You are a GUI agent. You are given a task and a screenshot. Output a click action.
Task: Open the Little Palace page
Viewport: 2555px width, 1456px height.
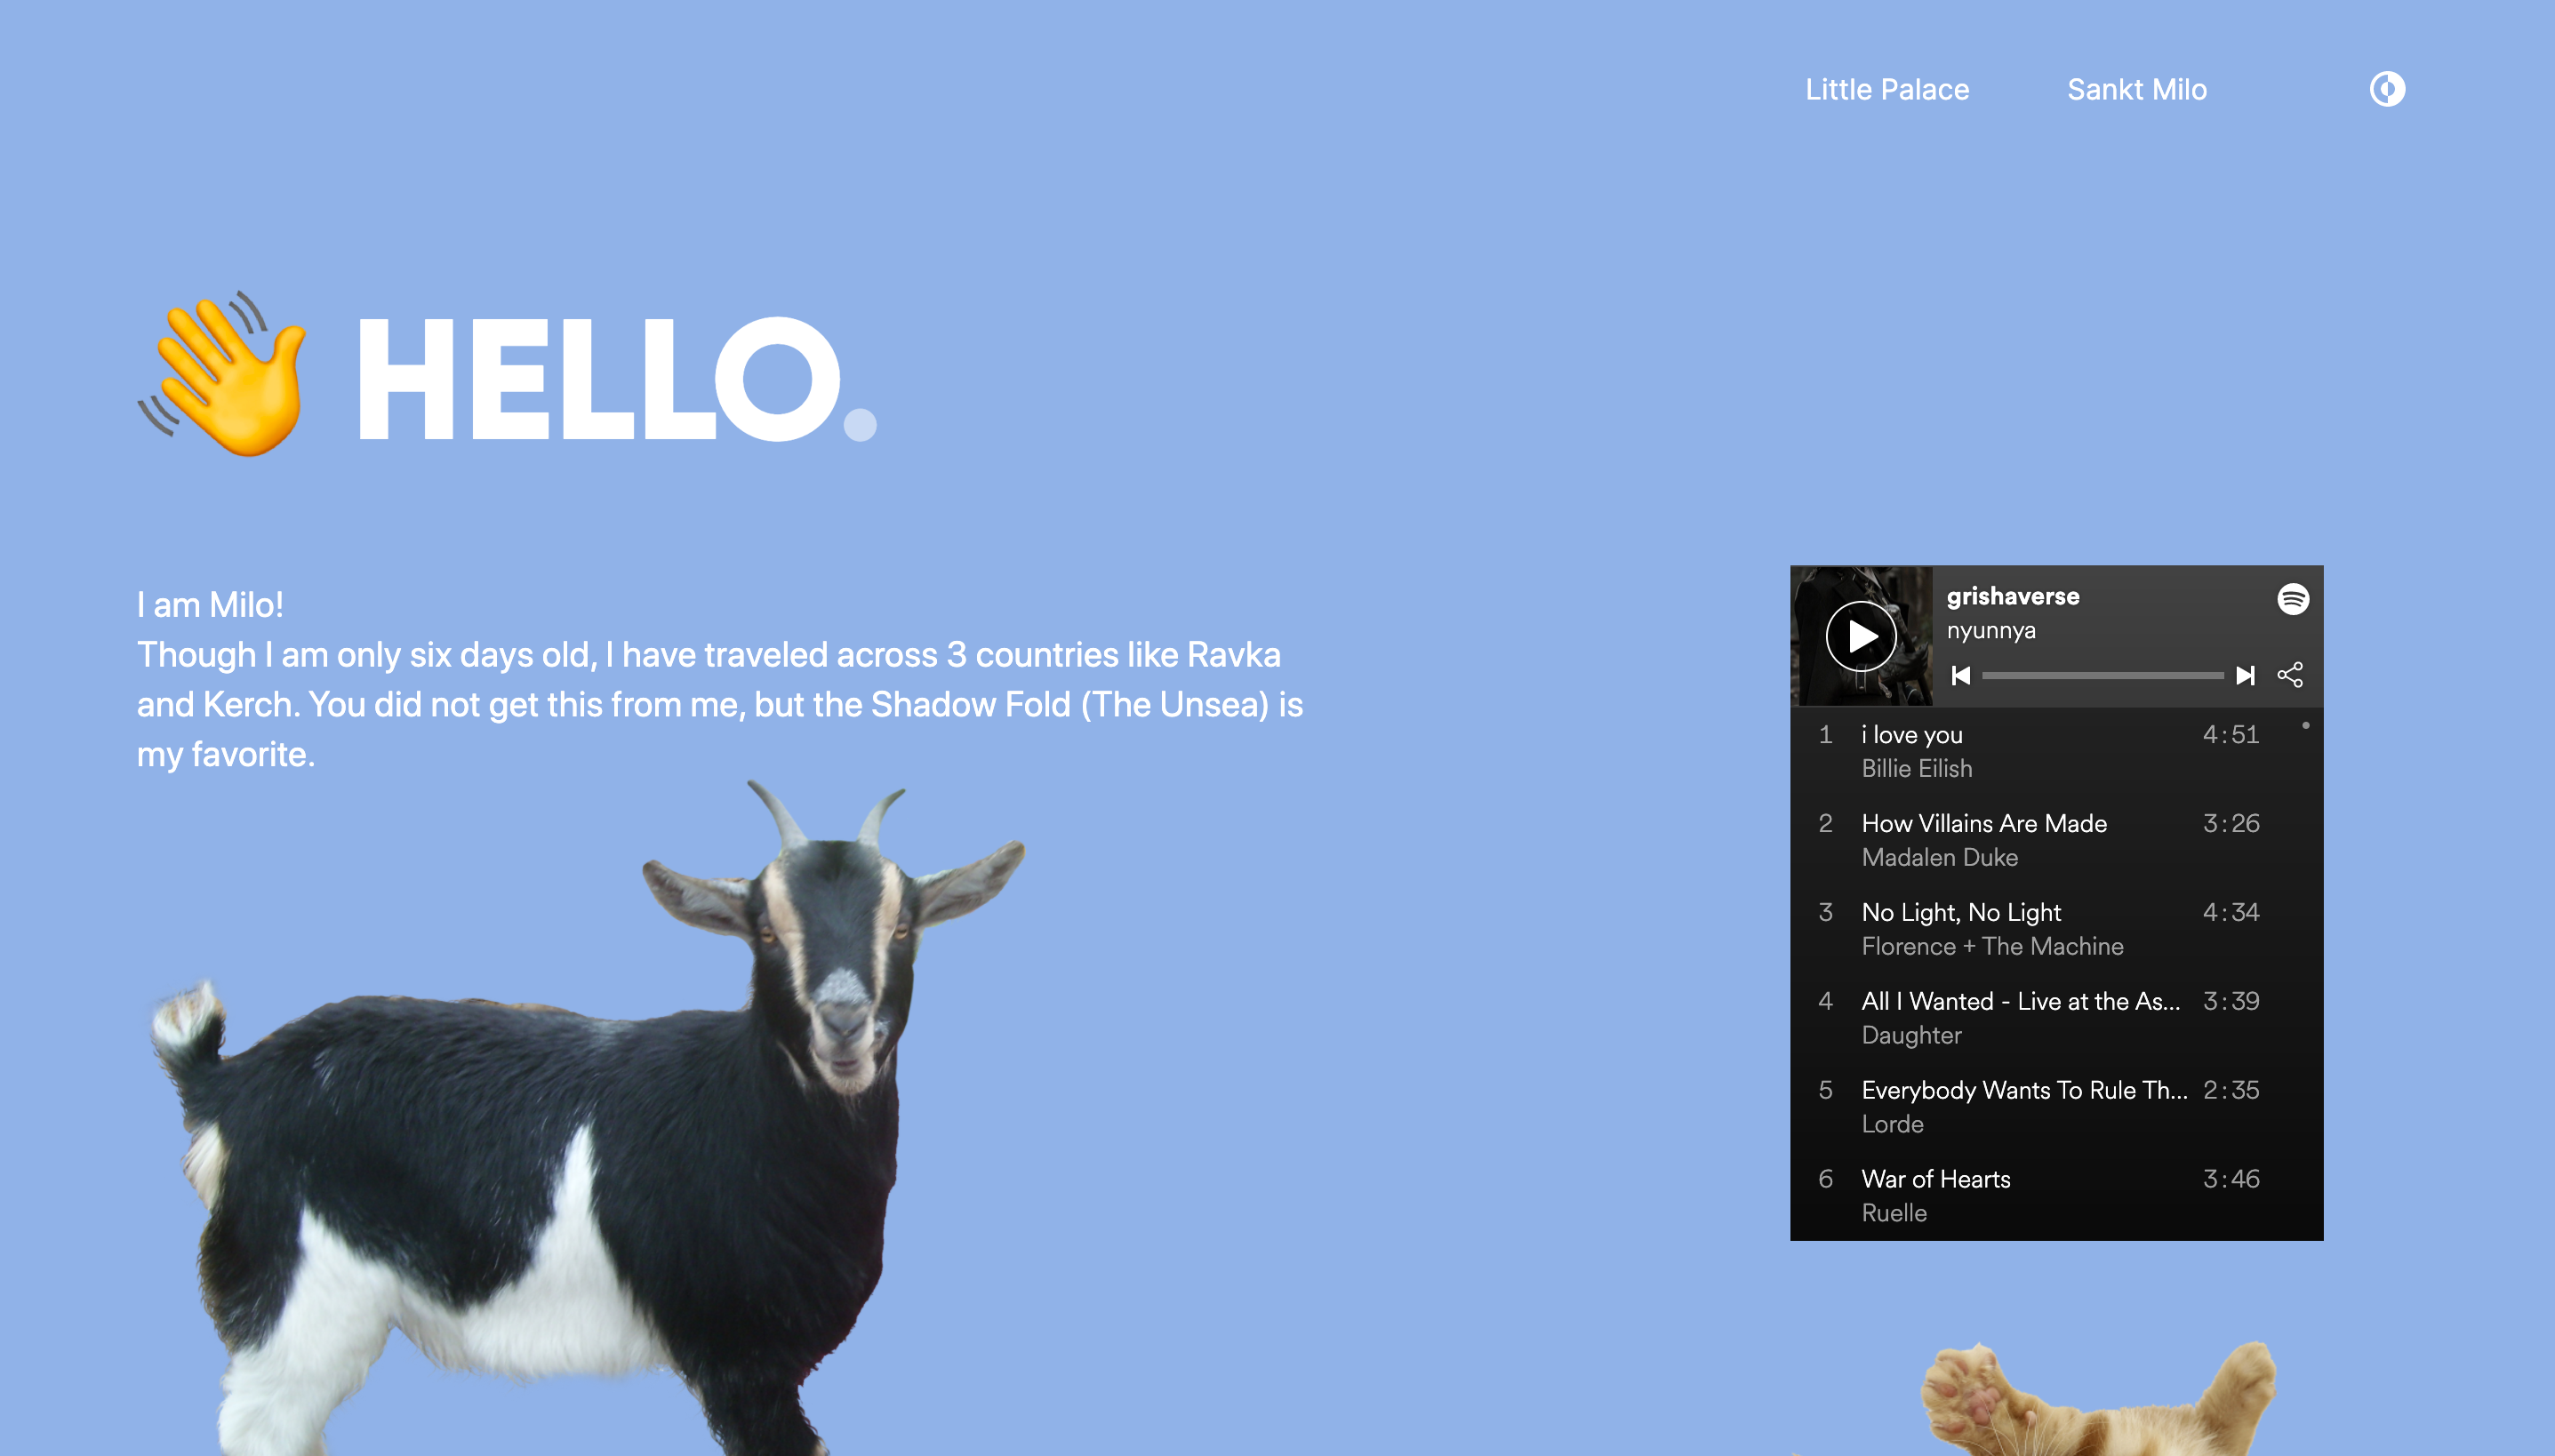click(1887, 90)
